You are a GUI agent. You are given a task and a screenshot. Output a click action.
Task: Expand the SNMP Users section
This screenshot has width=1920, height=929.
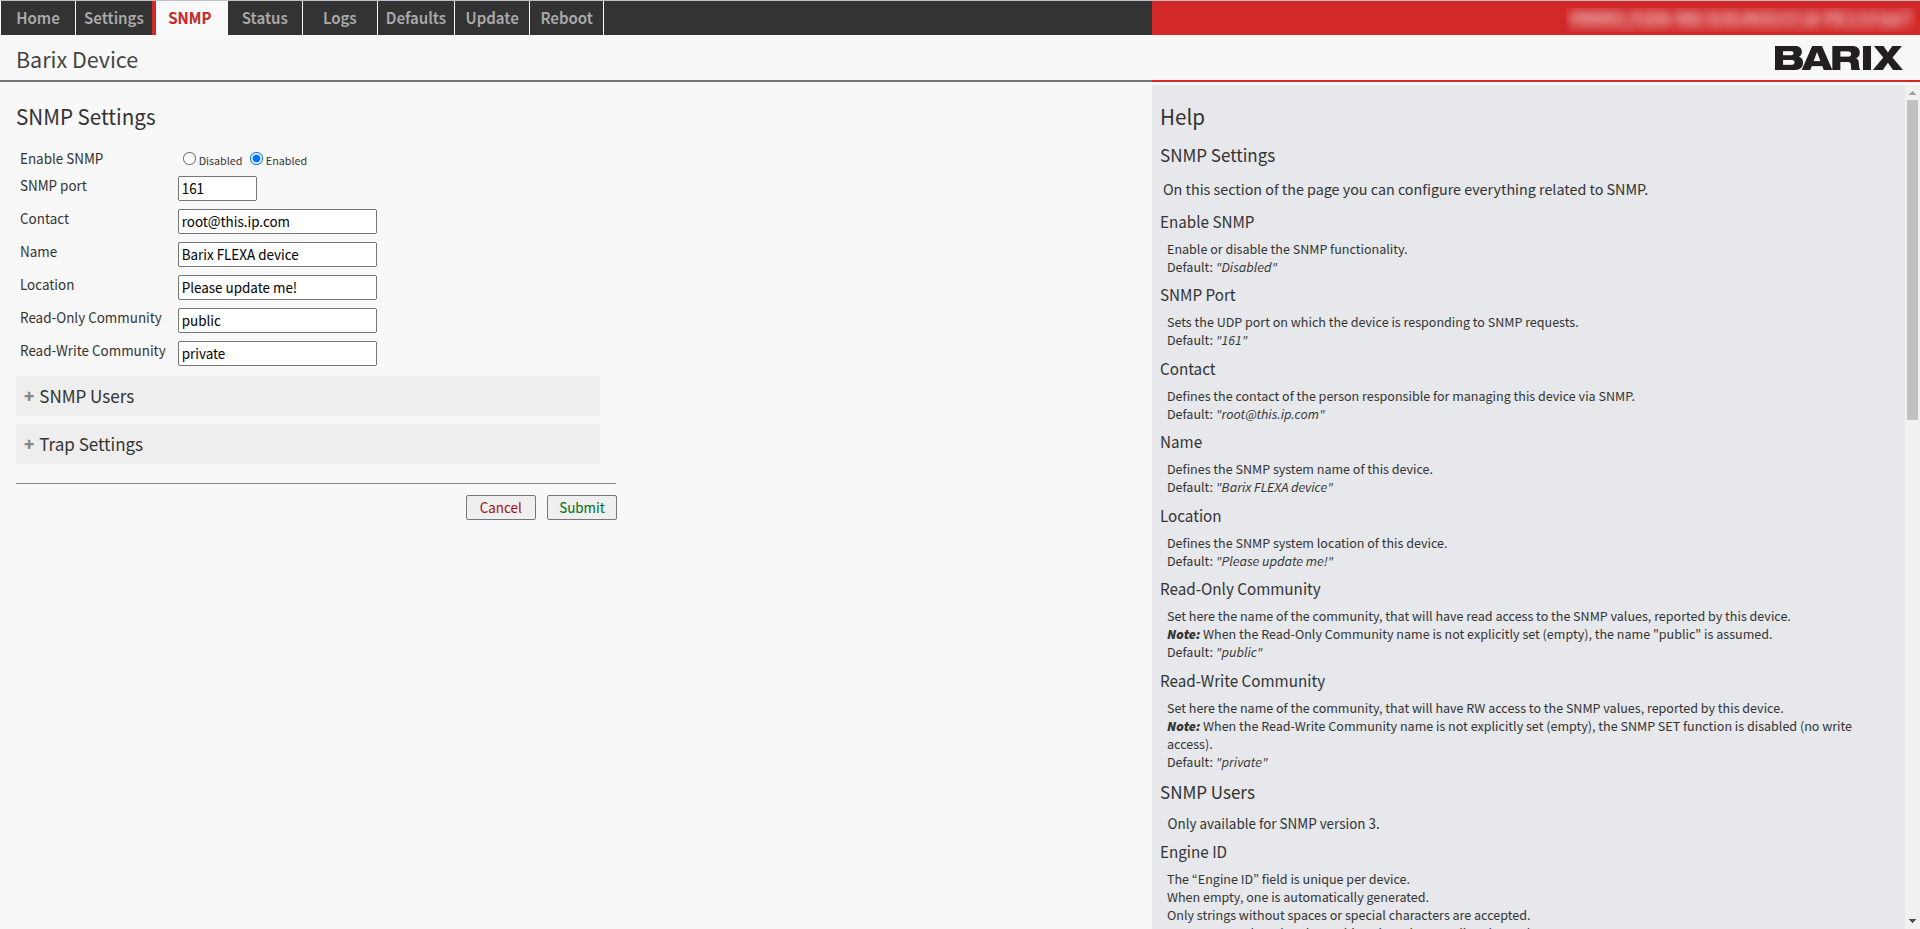pyautogui.click(x=86, y=396)
